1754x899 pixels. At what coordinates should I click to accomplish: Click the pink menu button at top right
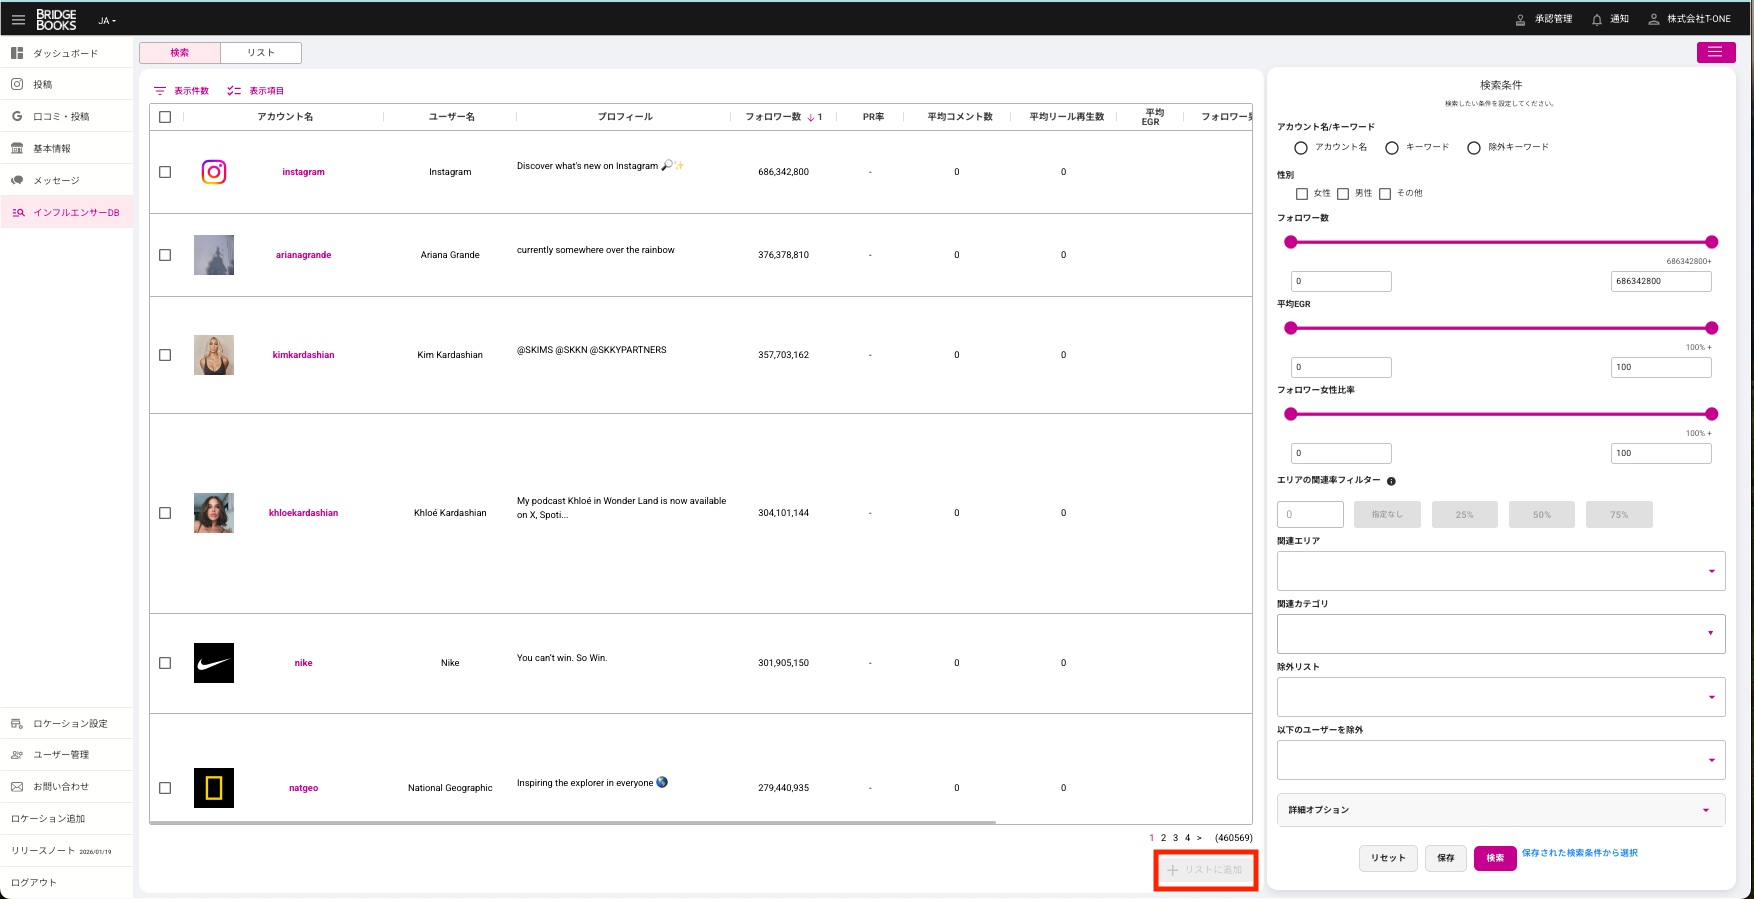coord(1715,52)
